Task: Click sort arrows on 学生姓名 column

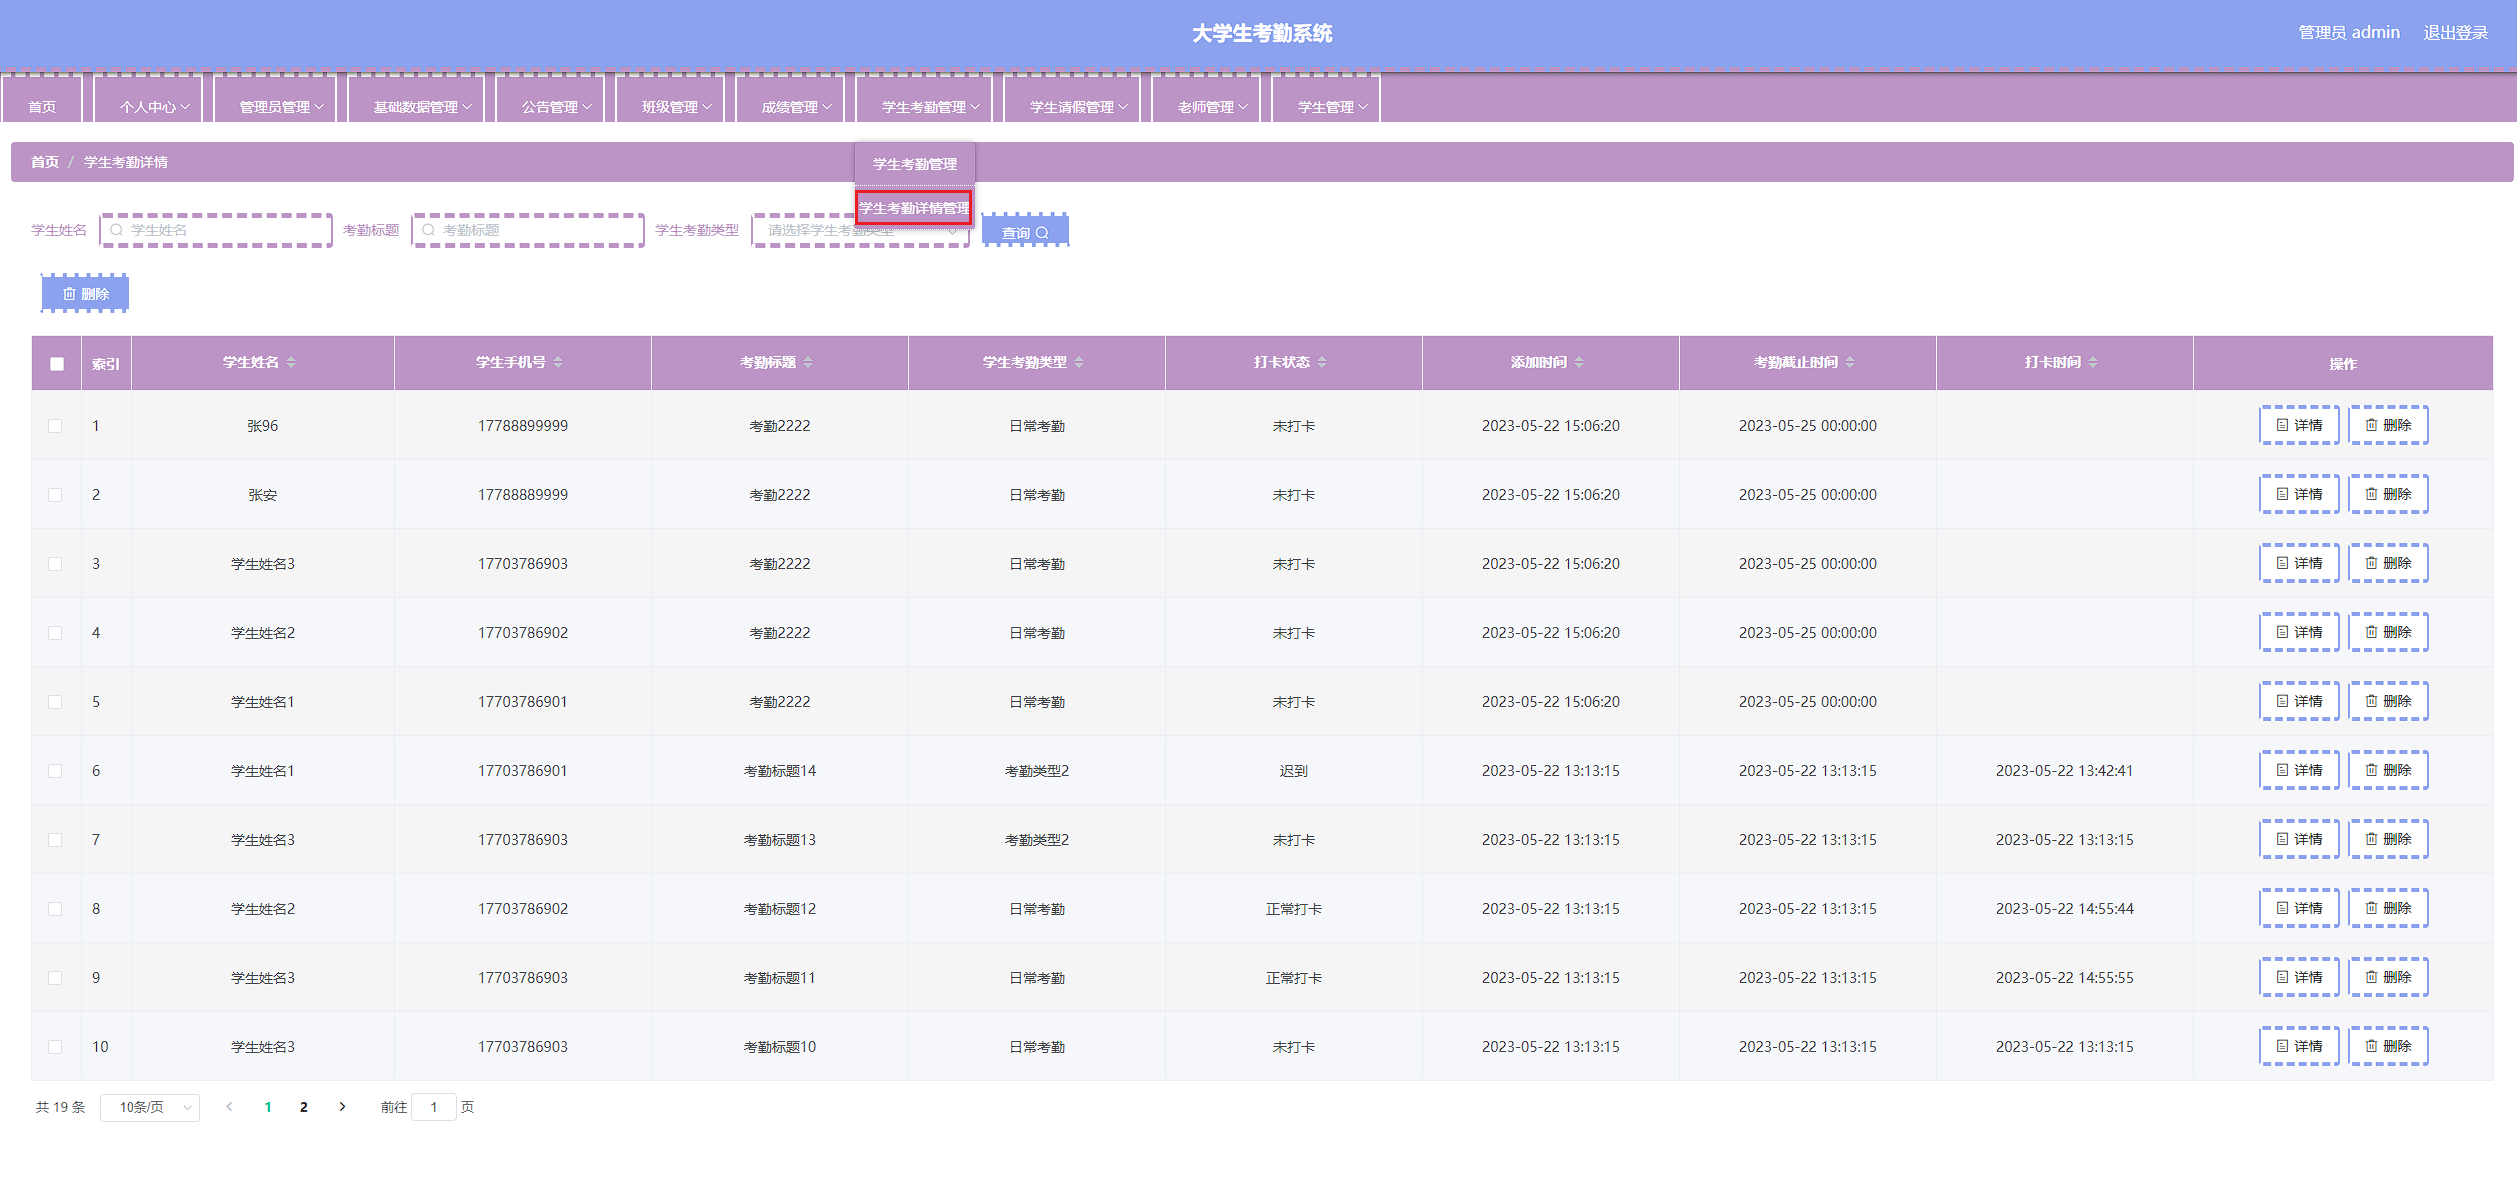Action: click(291, 362)
